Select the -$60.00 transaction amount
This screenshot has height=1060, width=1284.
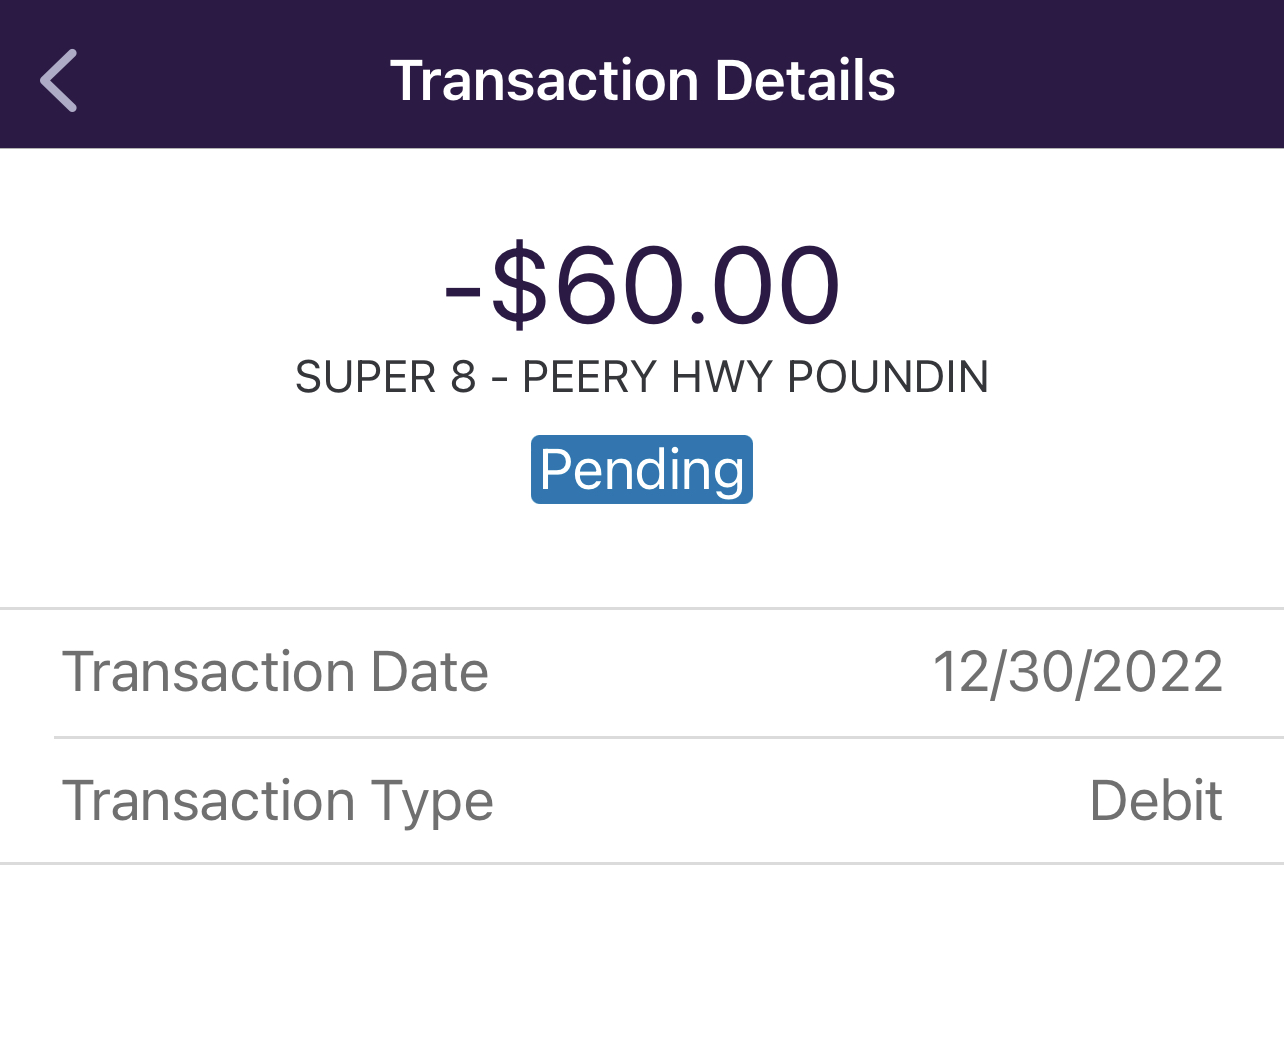point(642,286)
